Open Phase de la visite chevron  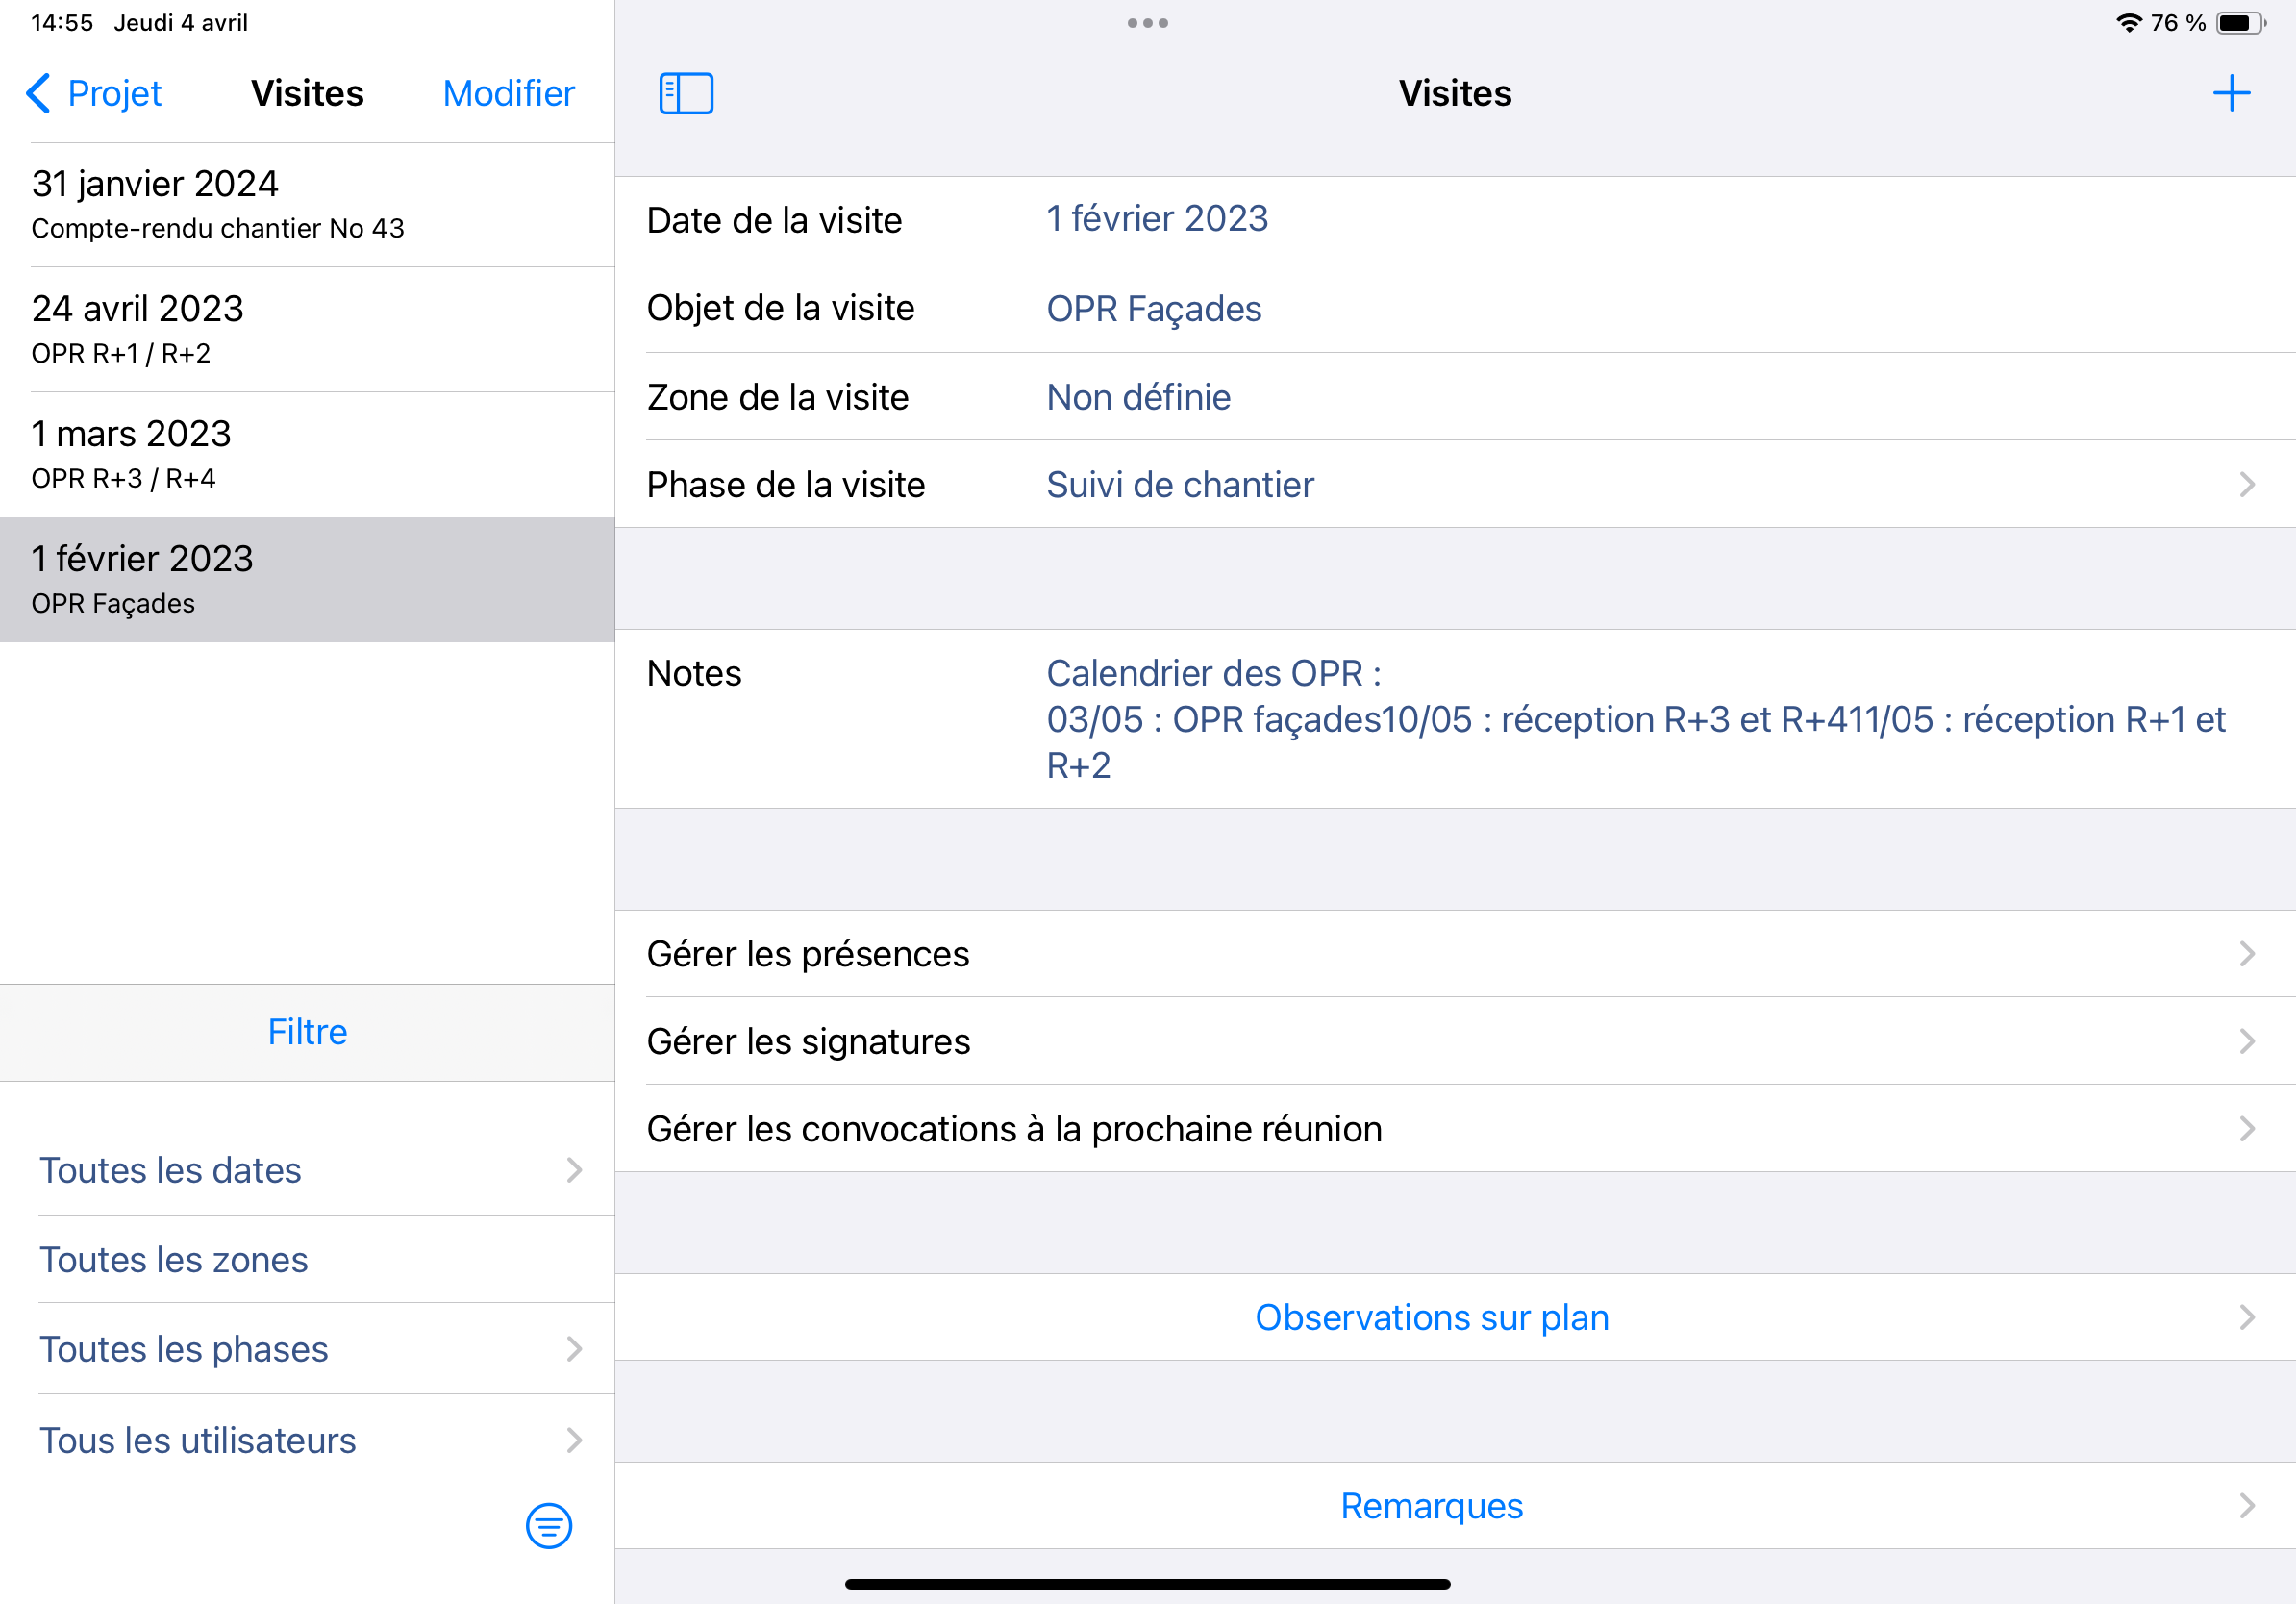pos(2246,485)
